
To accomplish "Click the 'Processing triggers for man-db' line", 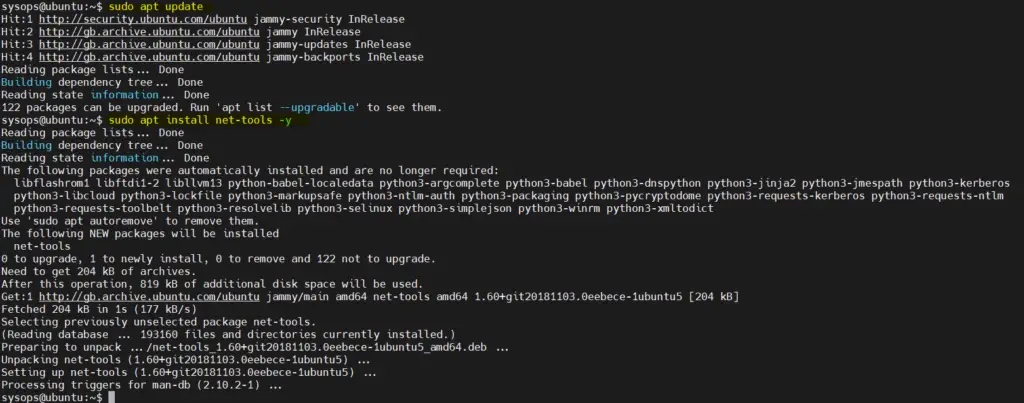I will coord(142,384).
